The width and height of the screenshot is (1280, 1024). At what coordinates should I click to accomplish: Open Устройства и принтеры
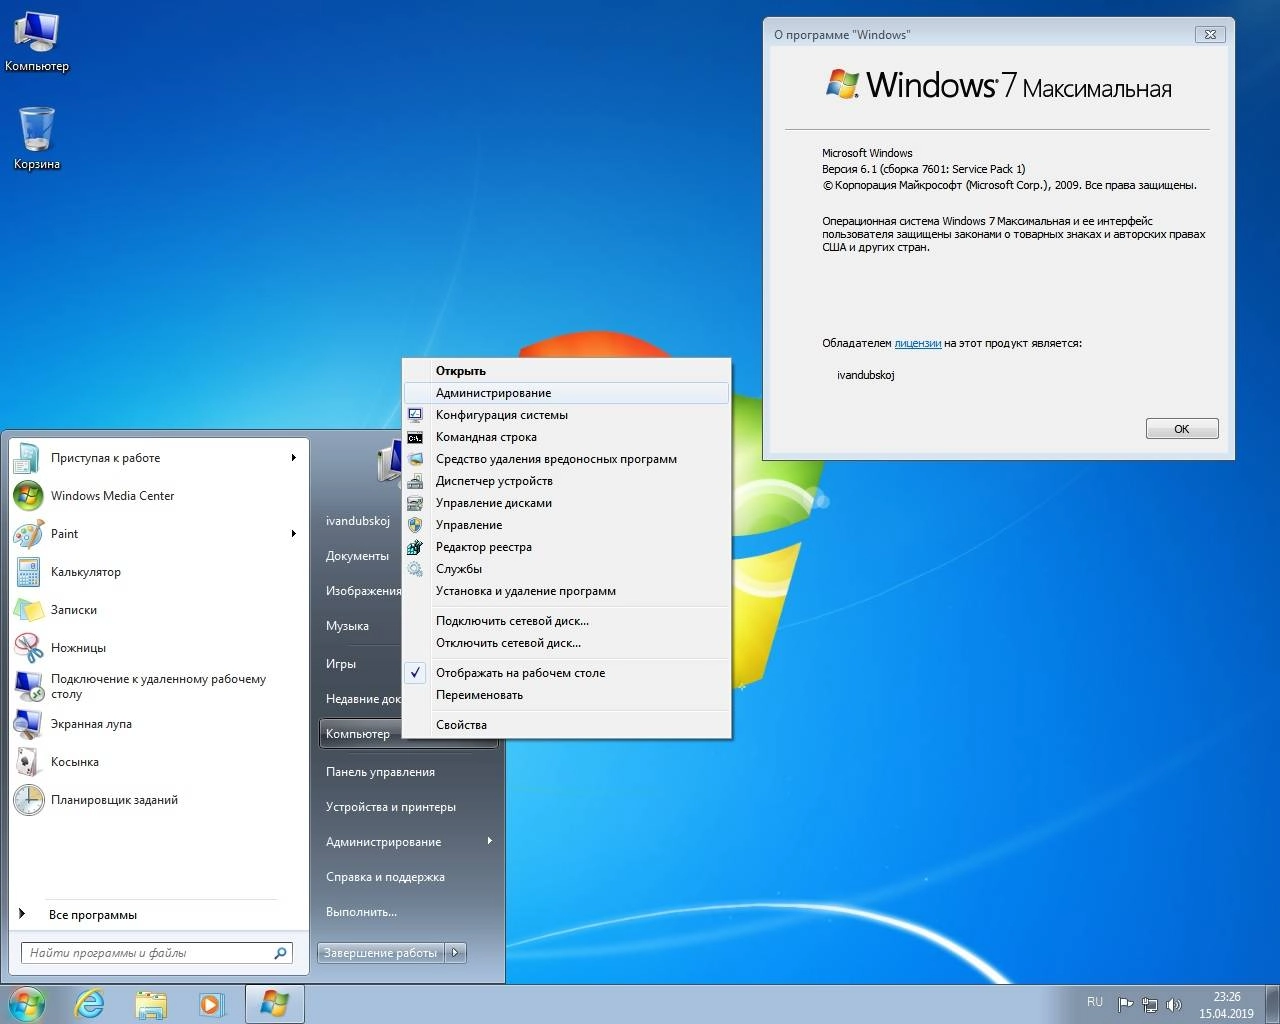(x=391, y=807)
